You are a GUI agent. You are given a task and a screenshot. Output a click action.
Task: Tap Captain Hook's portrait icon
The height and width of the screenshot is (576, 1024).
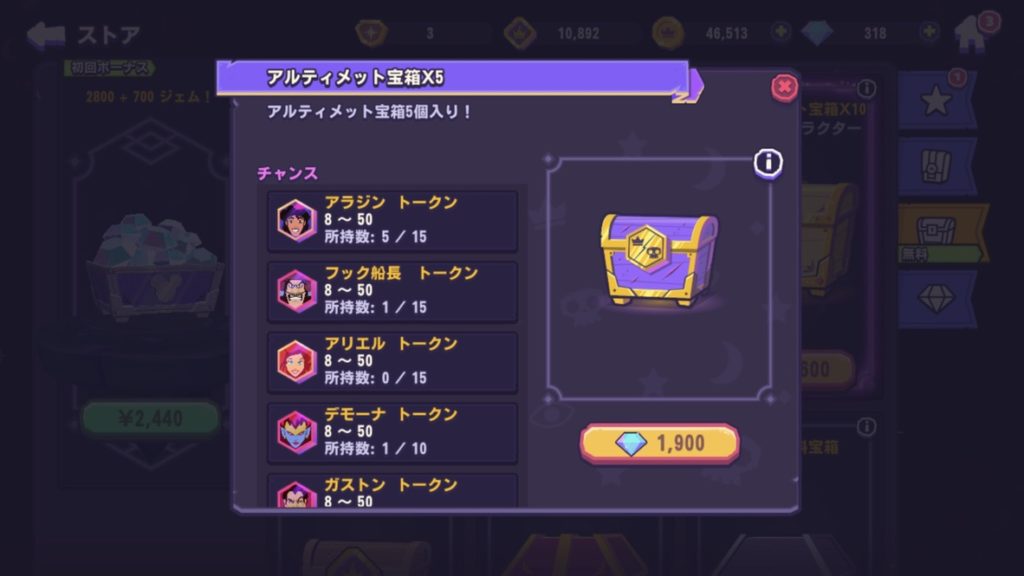[296, 291]
